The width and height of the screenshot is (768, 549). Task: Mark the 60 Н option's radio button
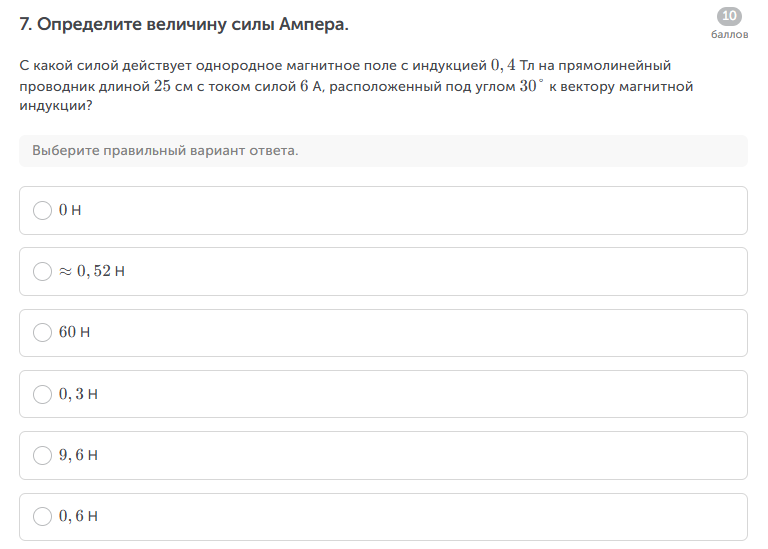pos(42,332)
